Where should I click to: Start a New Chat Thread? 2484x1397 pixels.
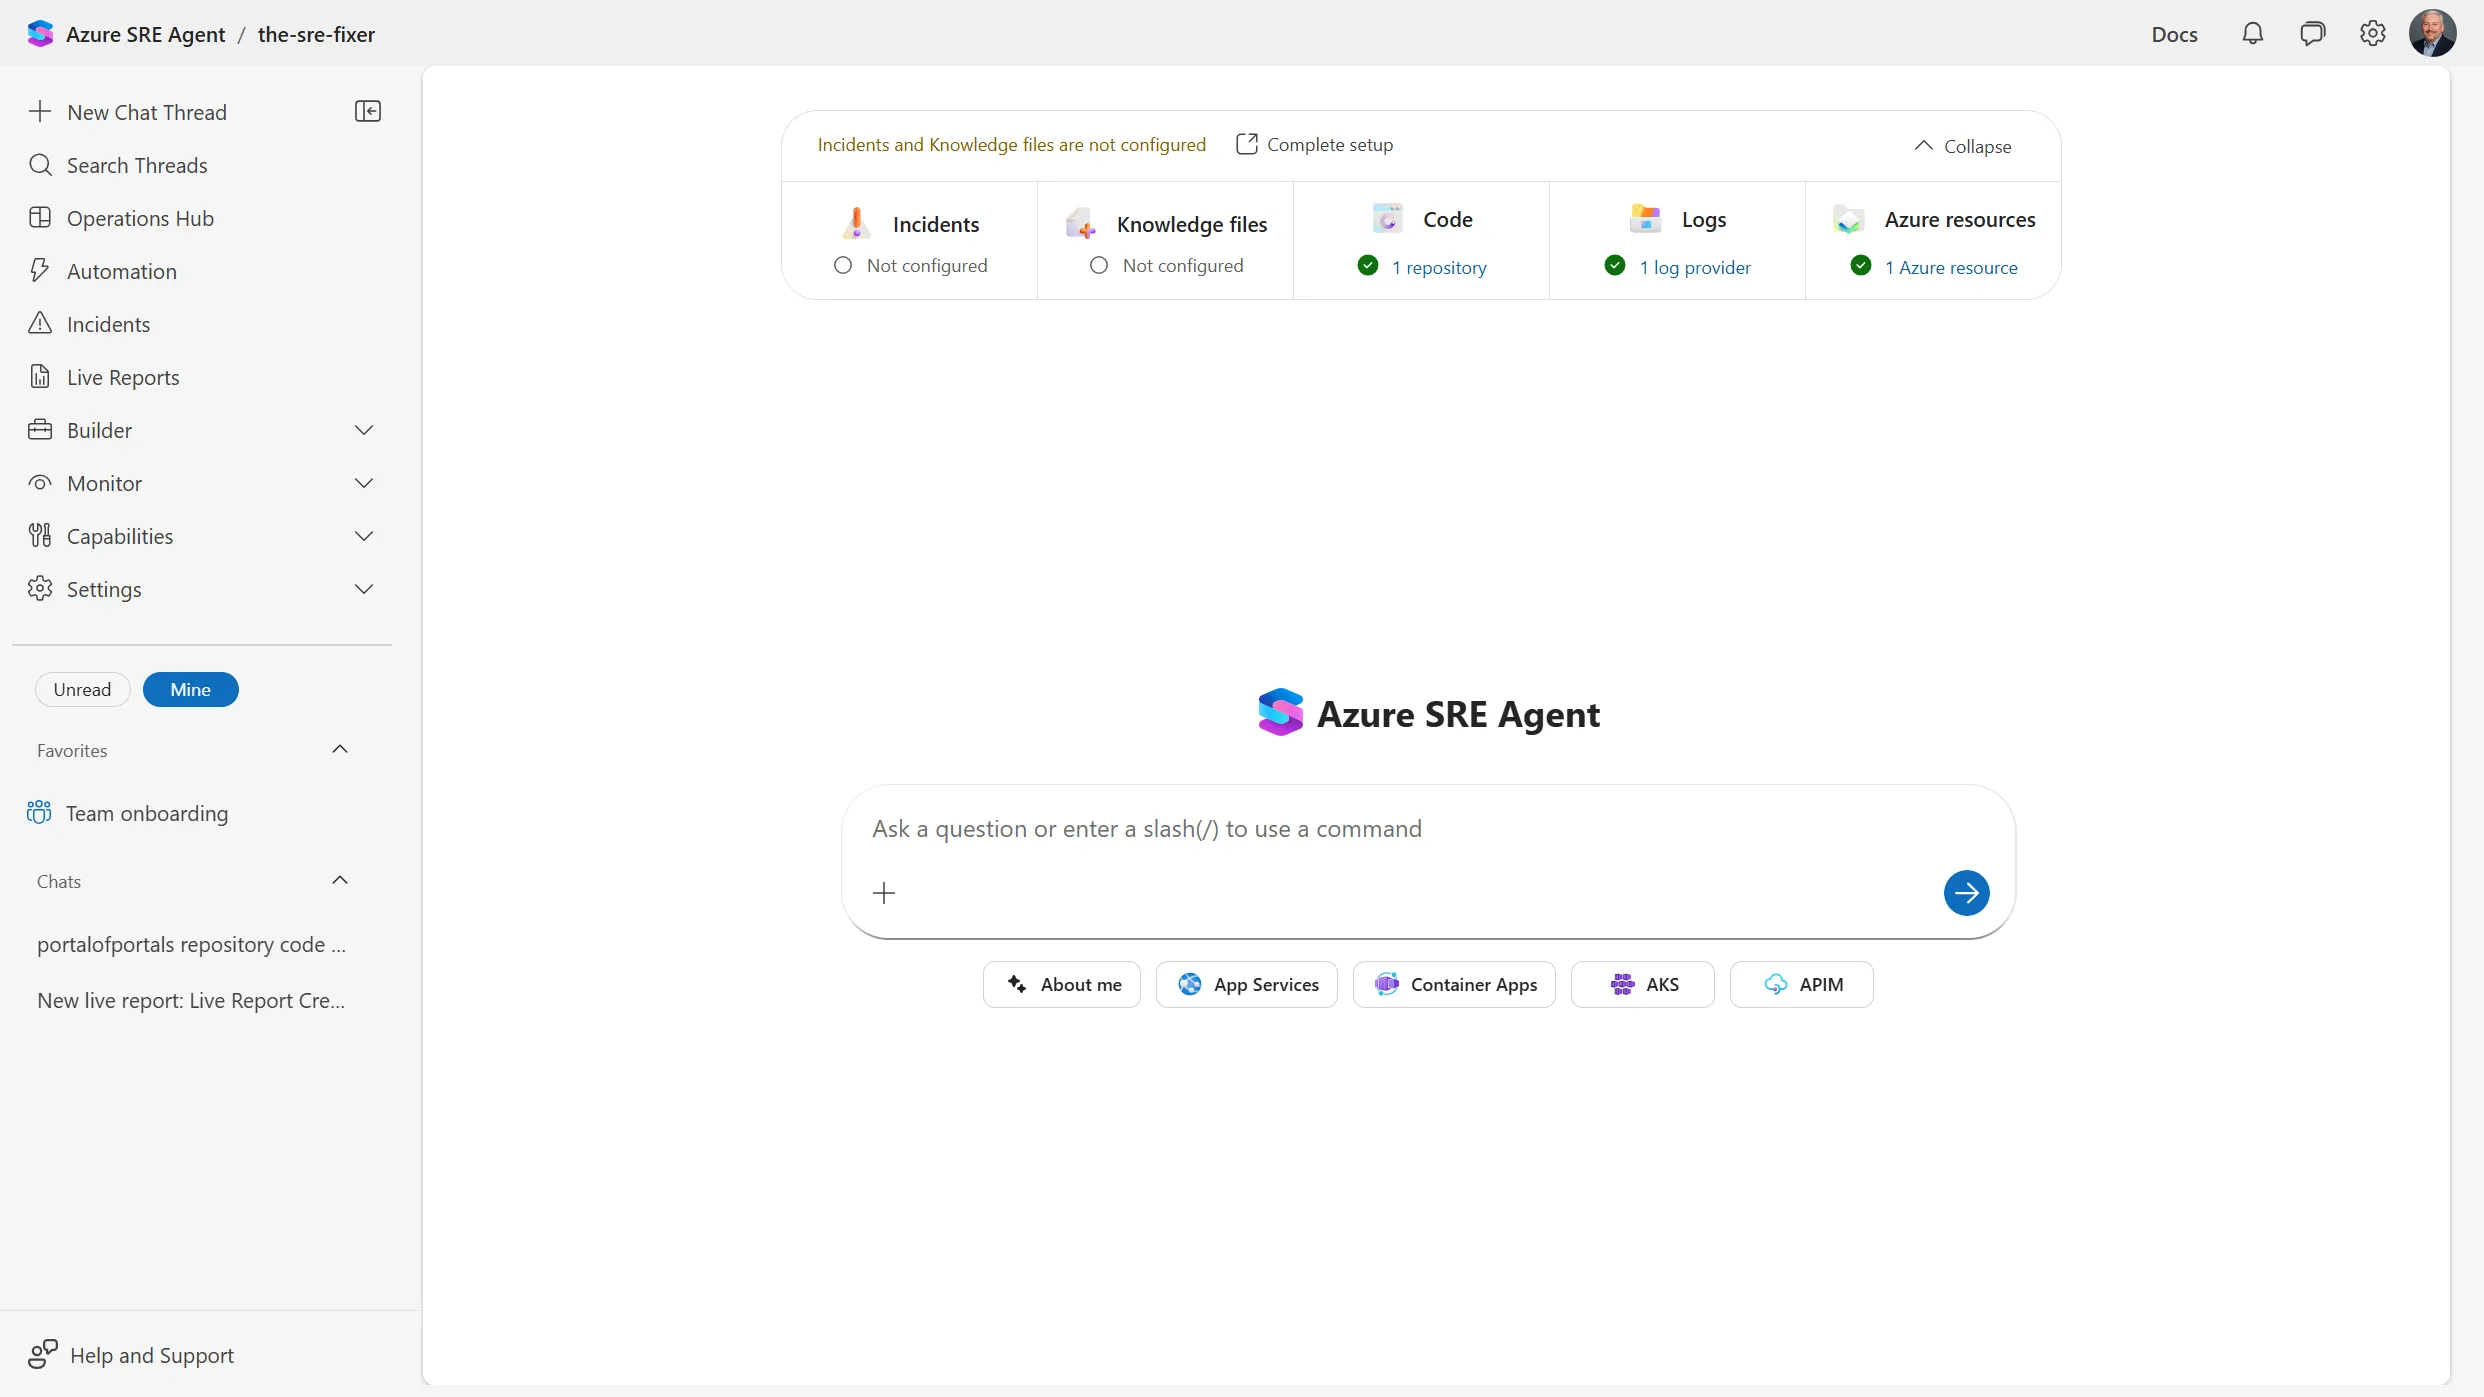[147, 111]
